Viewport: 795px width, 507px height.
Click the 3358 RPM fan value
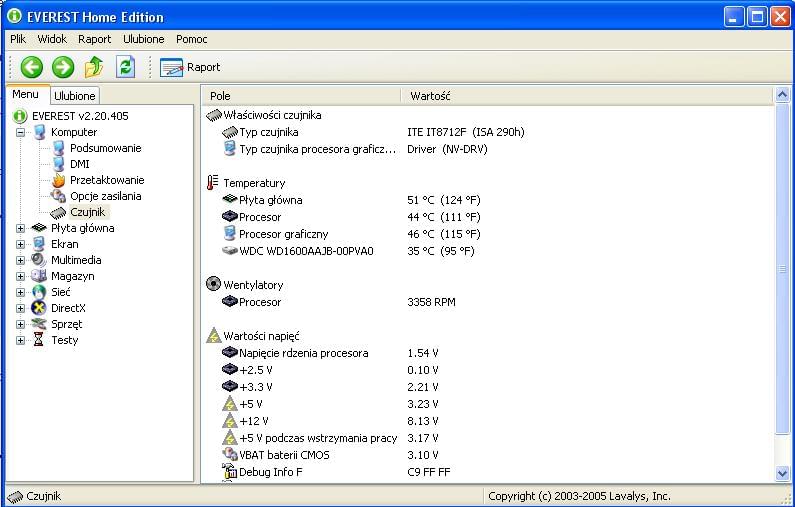point(431,302)
